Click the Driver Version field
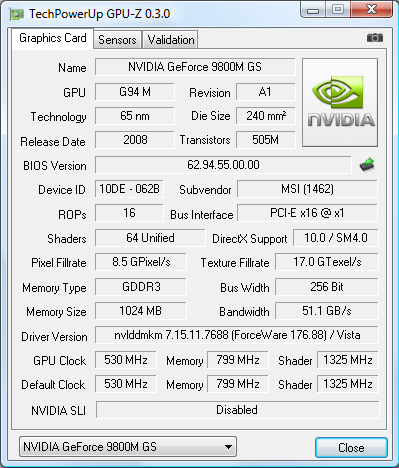Screen dimensions: 399x468 point(237,335)
